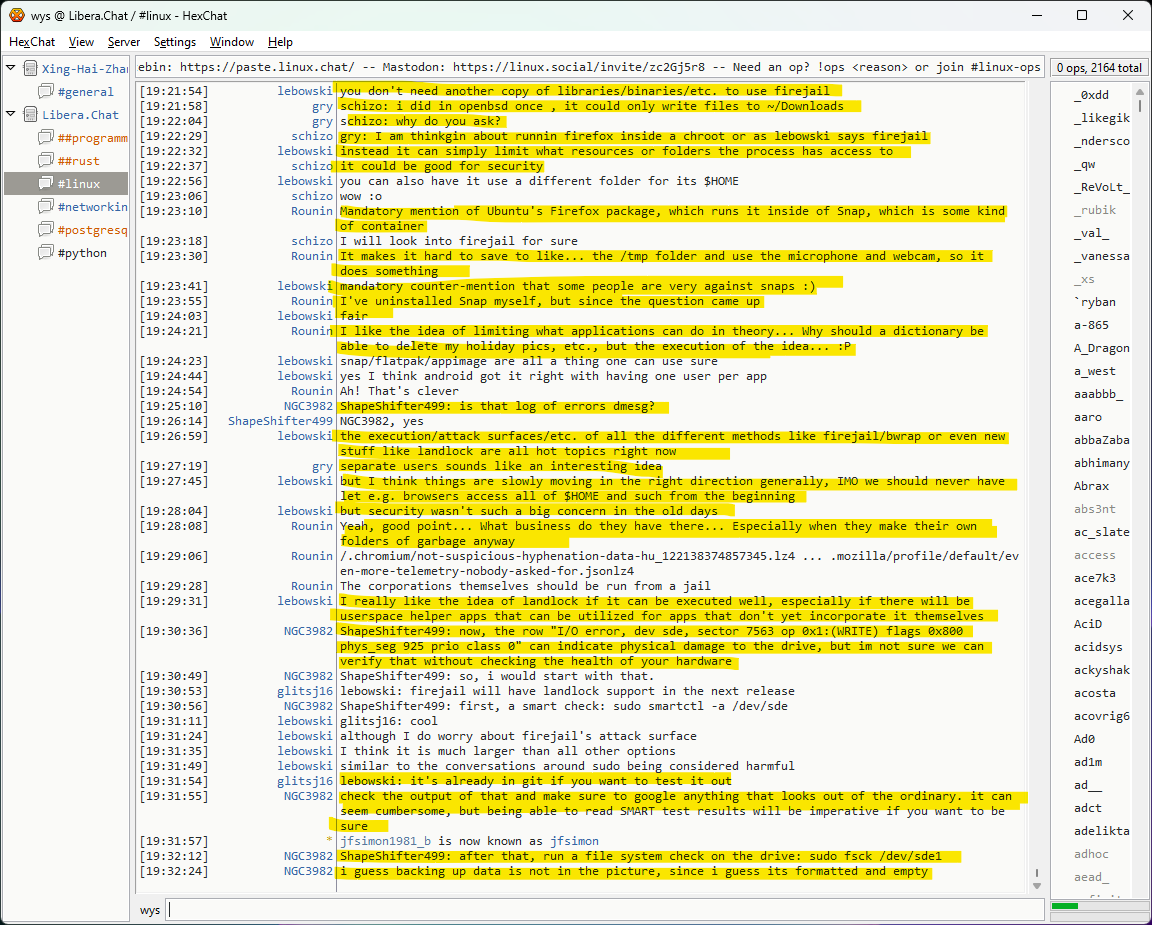This screenshot has height=925, width=1152.
Task: Click the Libera.Chat server icon
Action: pos(29,115)
